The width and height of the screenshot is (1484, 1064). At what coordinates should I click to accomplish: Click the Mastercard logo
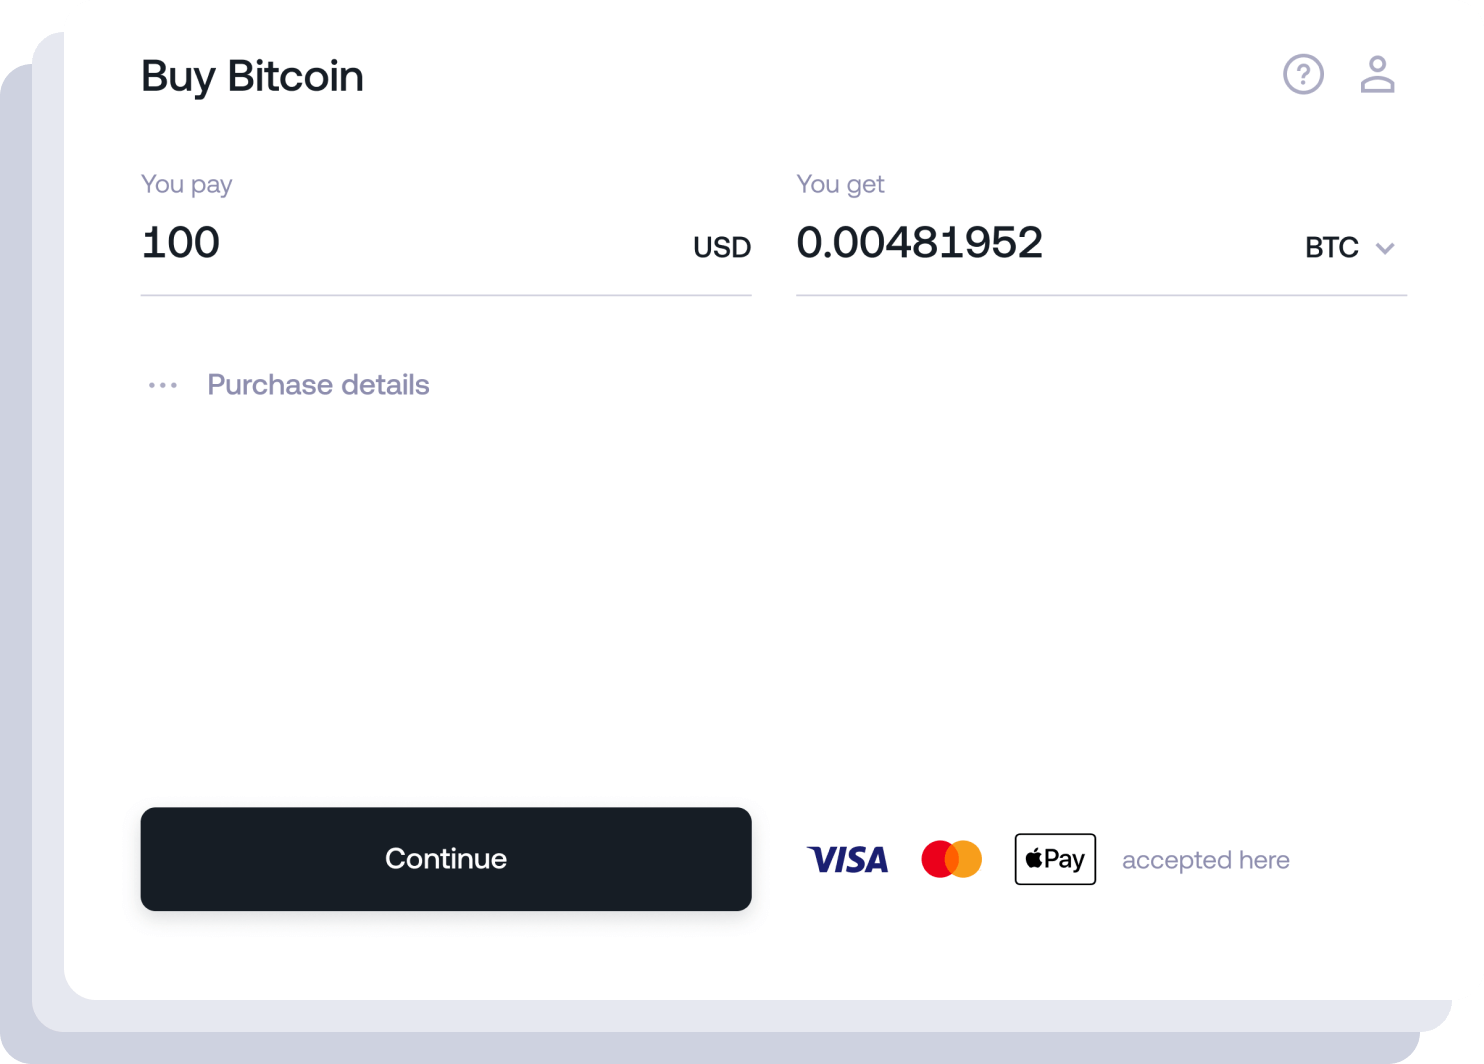pyautogui.click(x=951, y=859)
